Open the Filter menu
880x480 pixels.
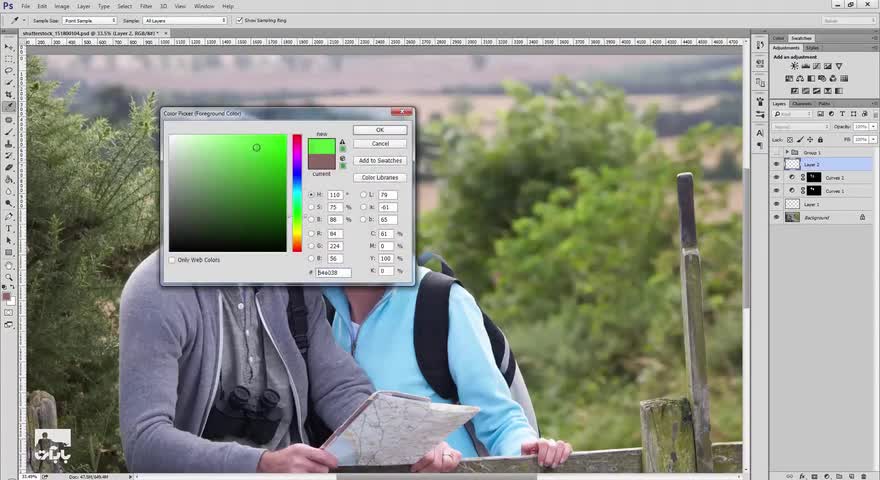tap(146, 6)
